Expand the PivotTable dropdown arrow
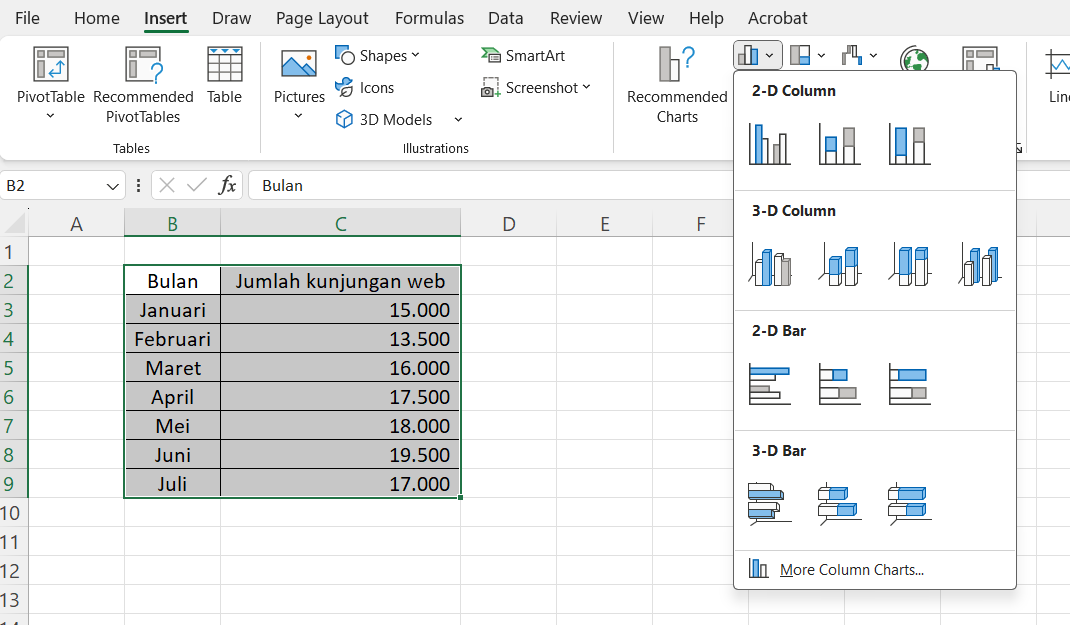Image resolution: width=1070 pixels, height=625 pixels. click(50, 116)
